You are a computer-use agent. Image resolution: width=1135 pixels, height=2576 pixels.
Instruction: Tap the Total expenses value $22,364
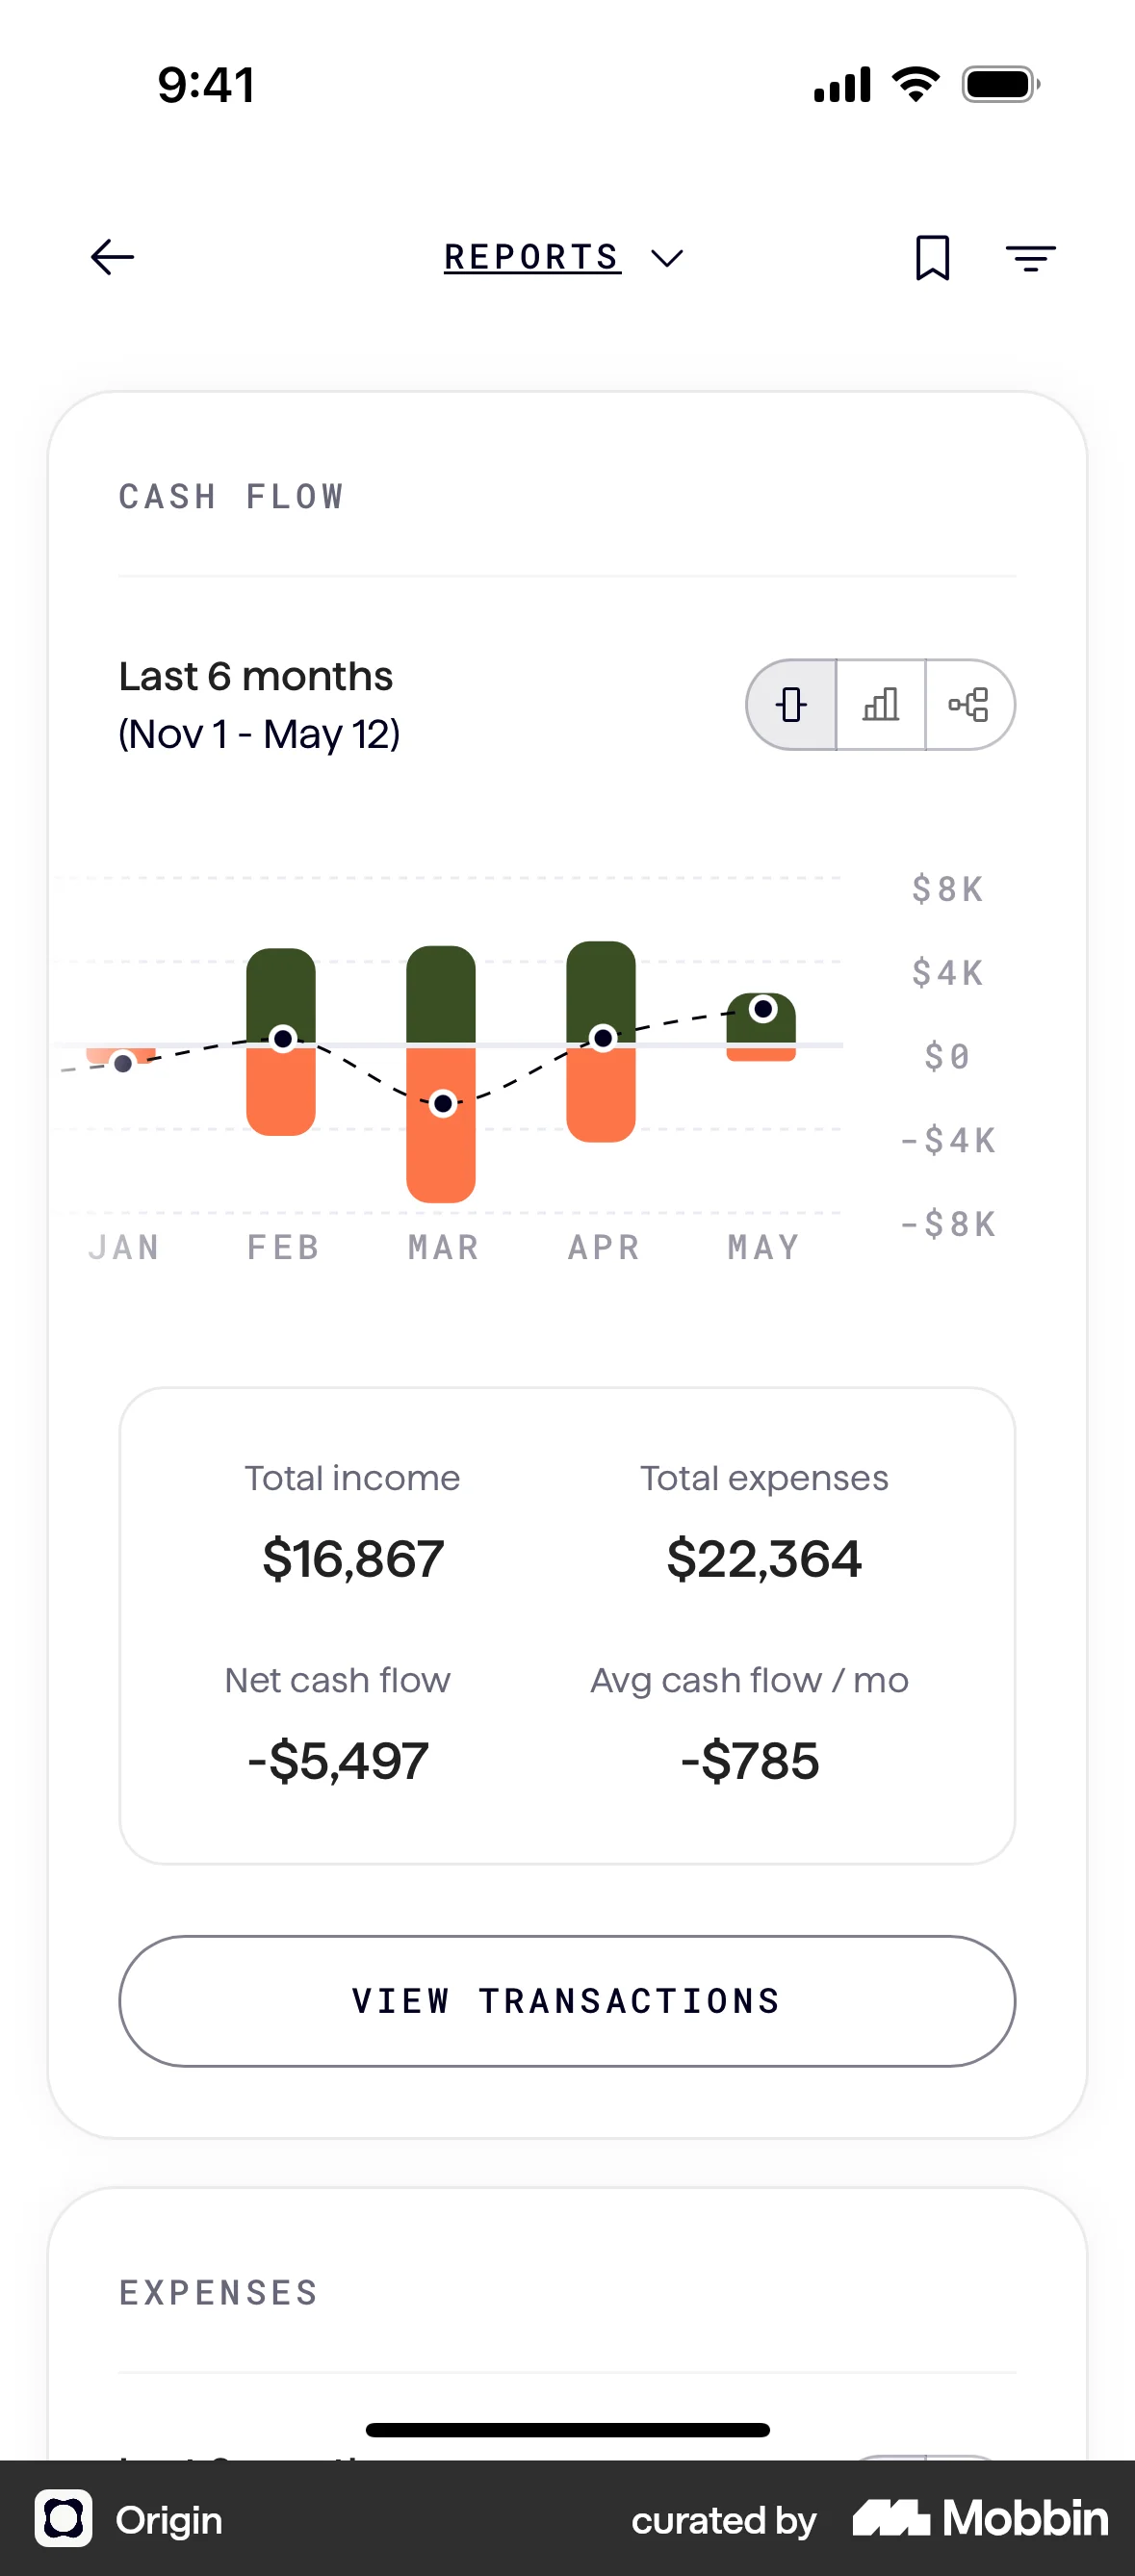tap(764, 1558)
